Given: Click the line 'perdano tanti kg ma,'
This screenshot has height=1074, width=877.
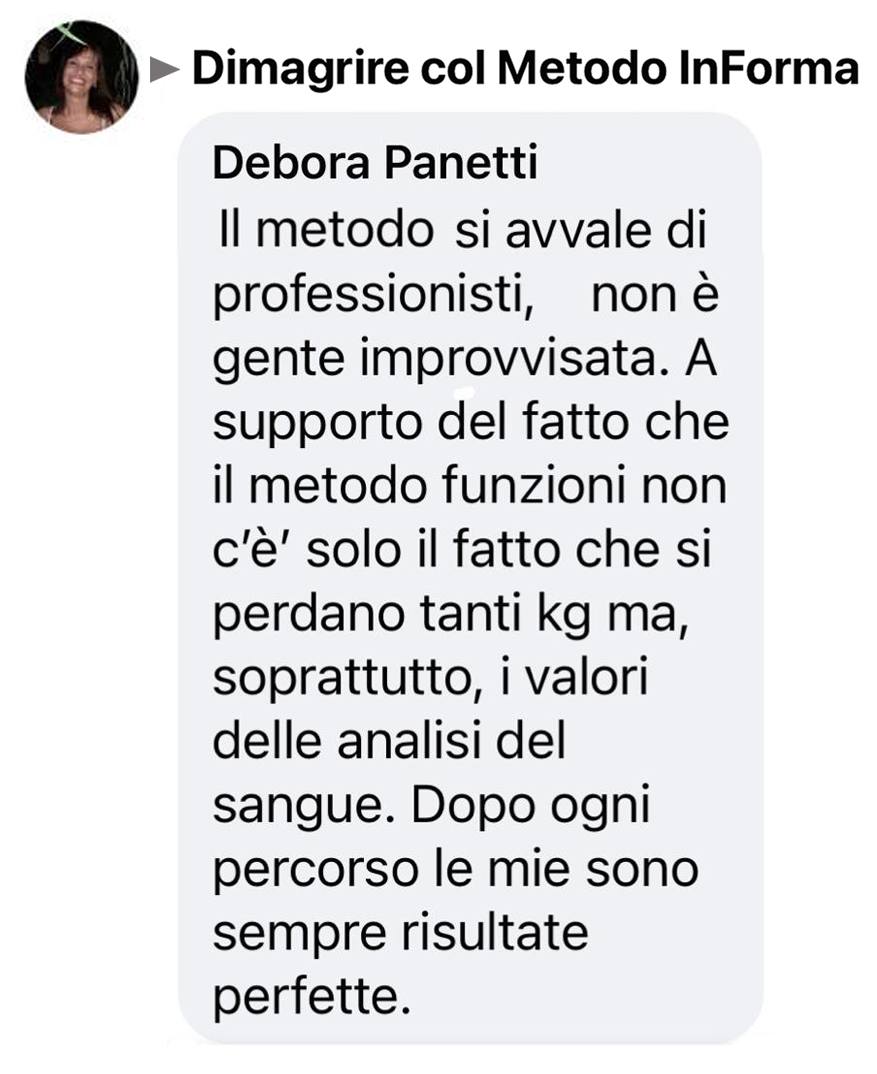Looking at the screenshot, I should pos(450,614).
